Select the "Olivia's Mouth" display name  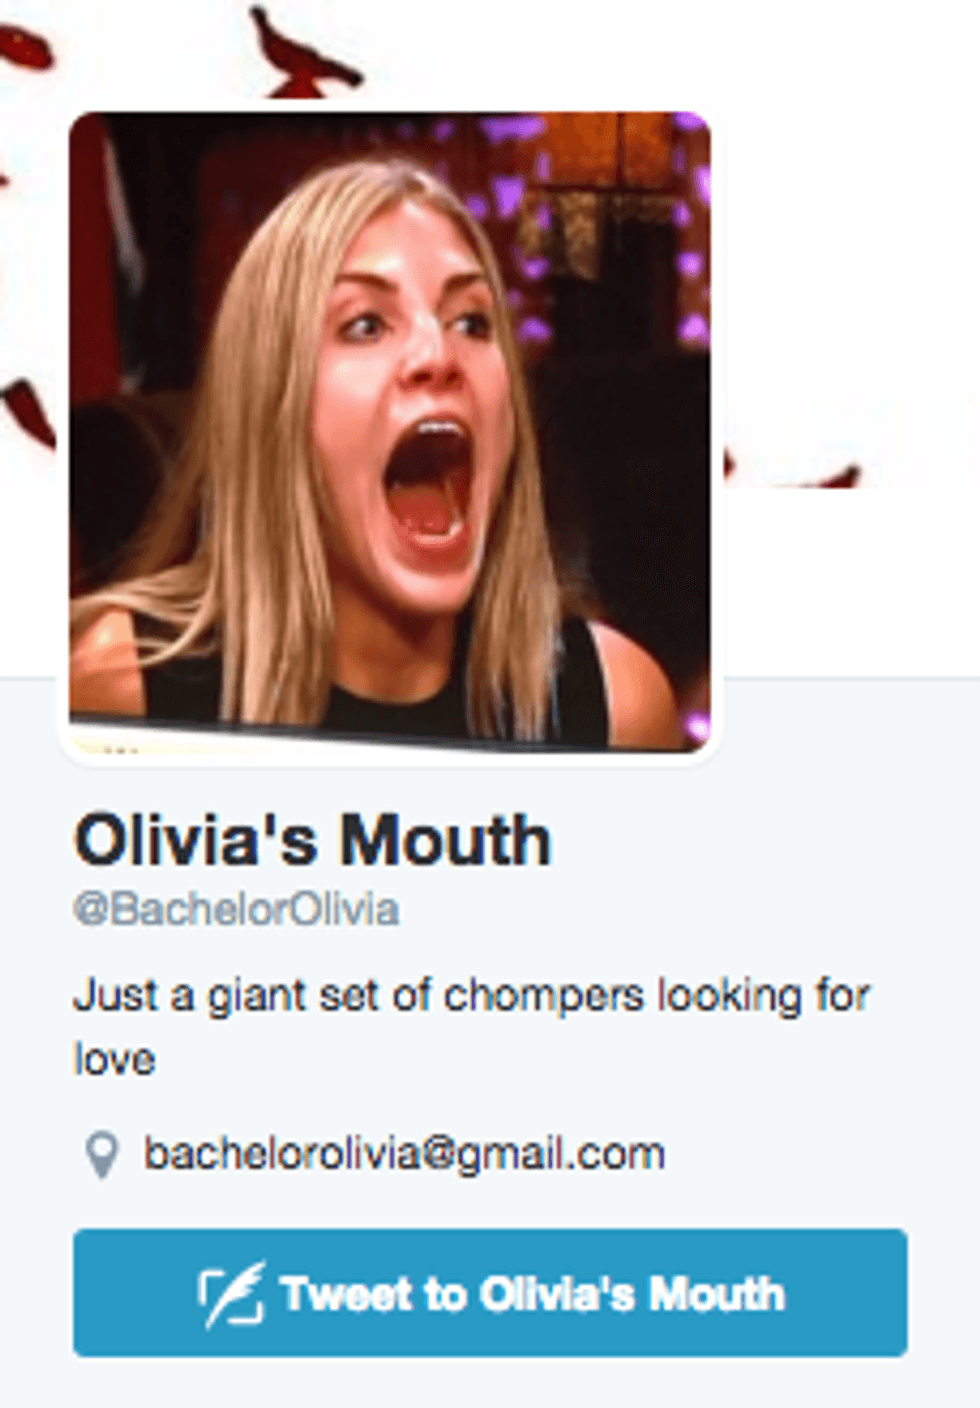click(312, 840)
